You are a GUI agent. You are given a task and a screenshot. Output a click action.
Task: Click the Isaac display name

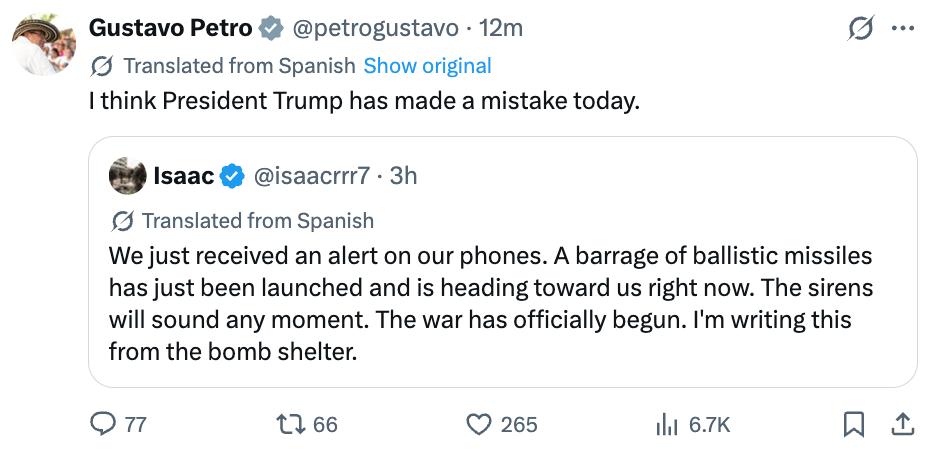click(x=183, y=176)
